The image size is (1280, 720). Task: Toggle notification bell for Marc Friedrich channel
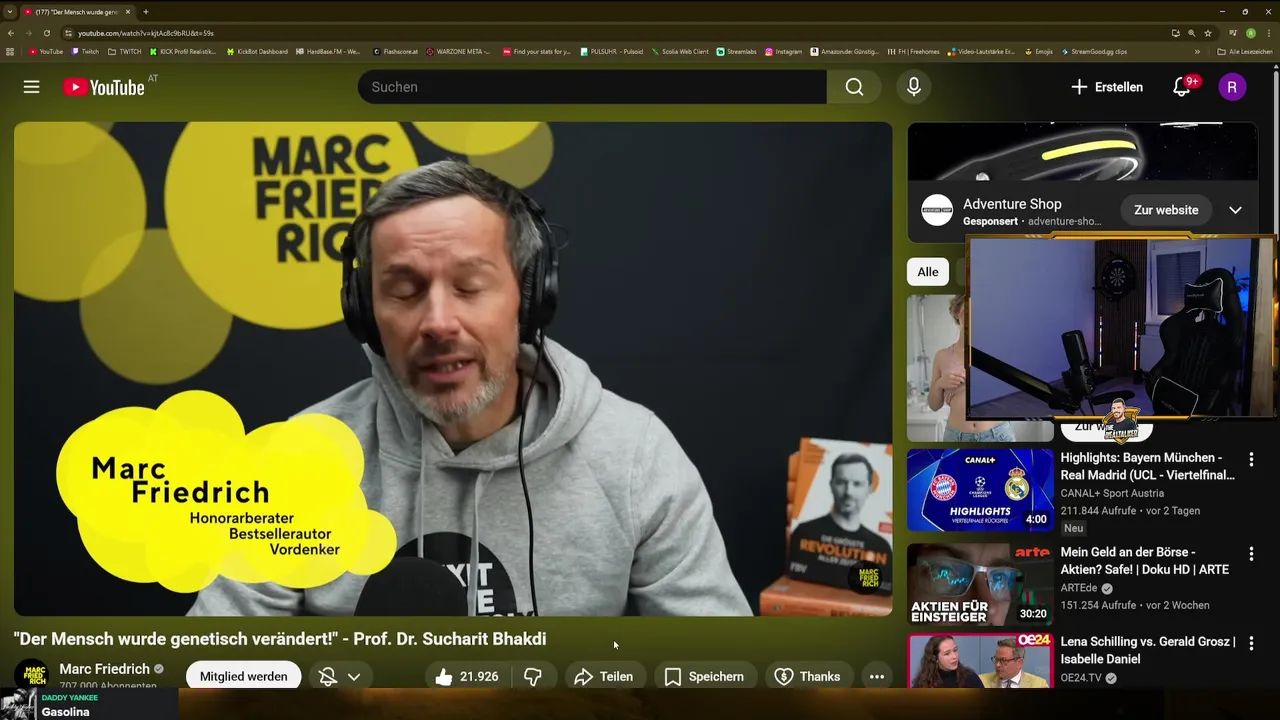(x=338, y=677)
